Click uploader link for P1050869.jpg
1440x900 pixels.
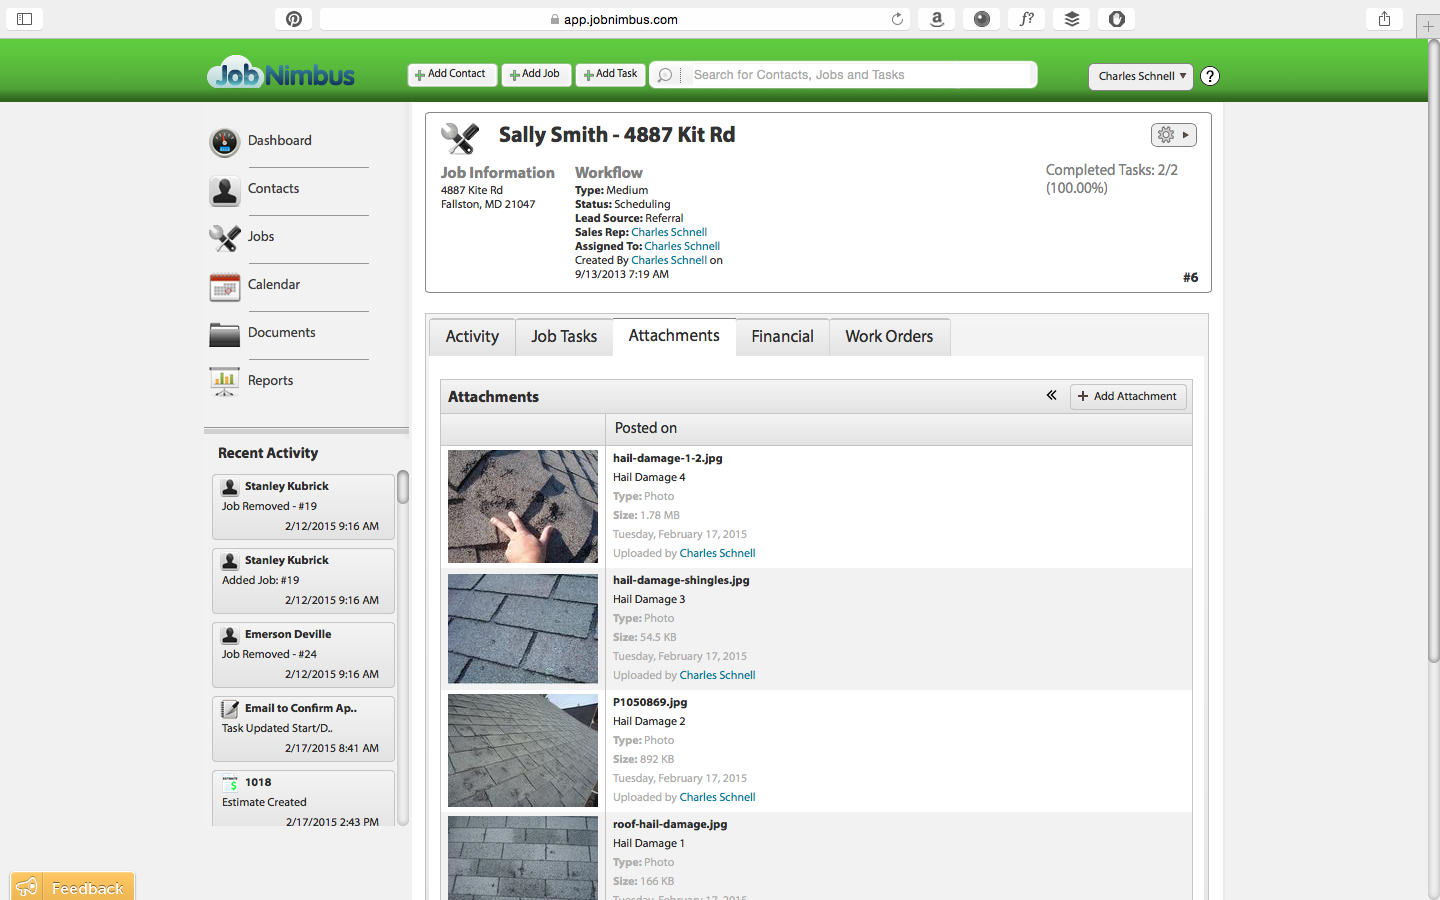(718, 797)
